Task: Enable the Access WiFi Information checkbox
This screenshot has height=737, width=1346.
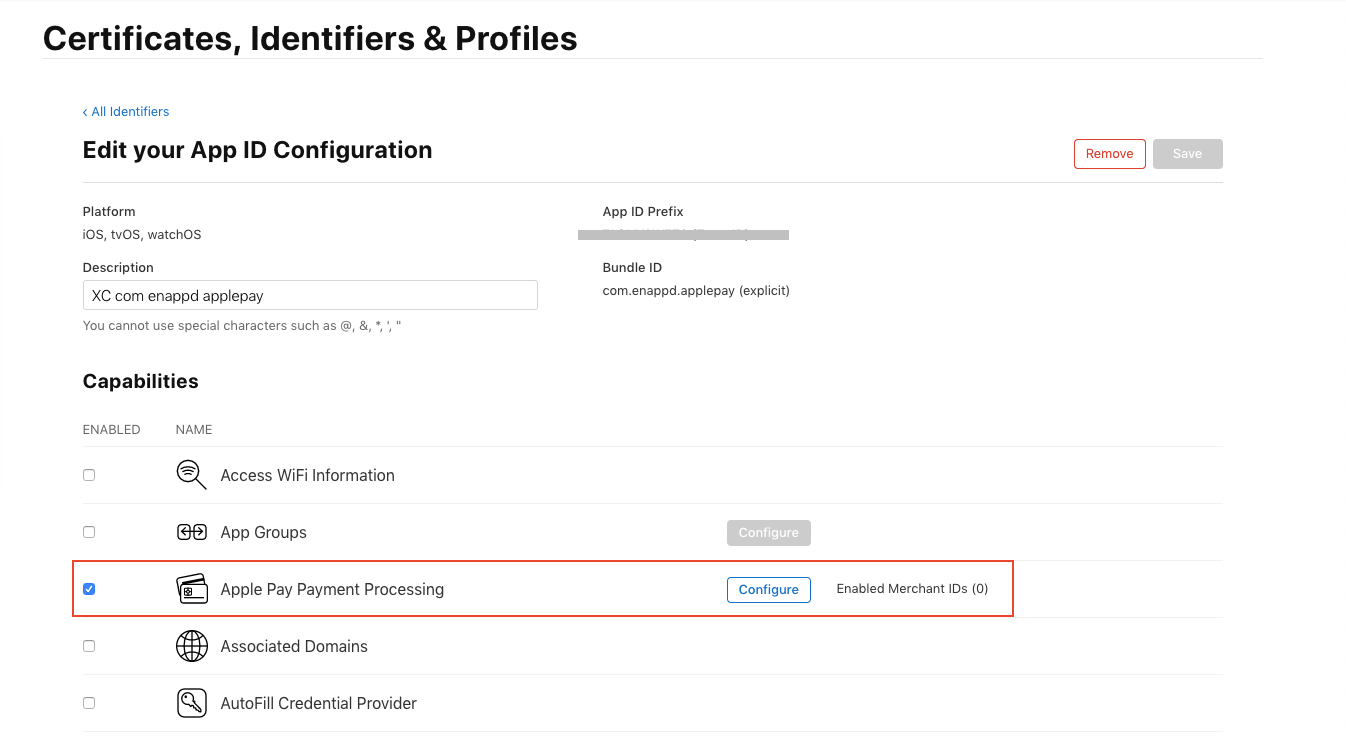Action: (x=89, y=474)
